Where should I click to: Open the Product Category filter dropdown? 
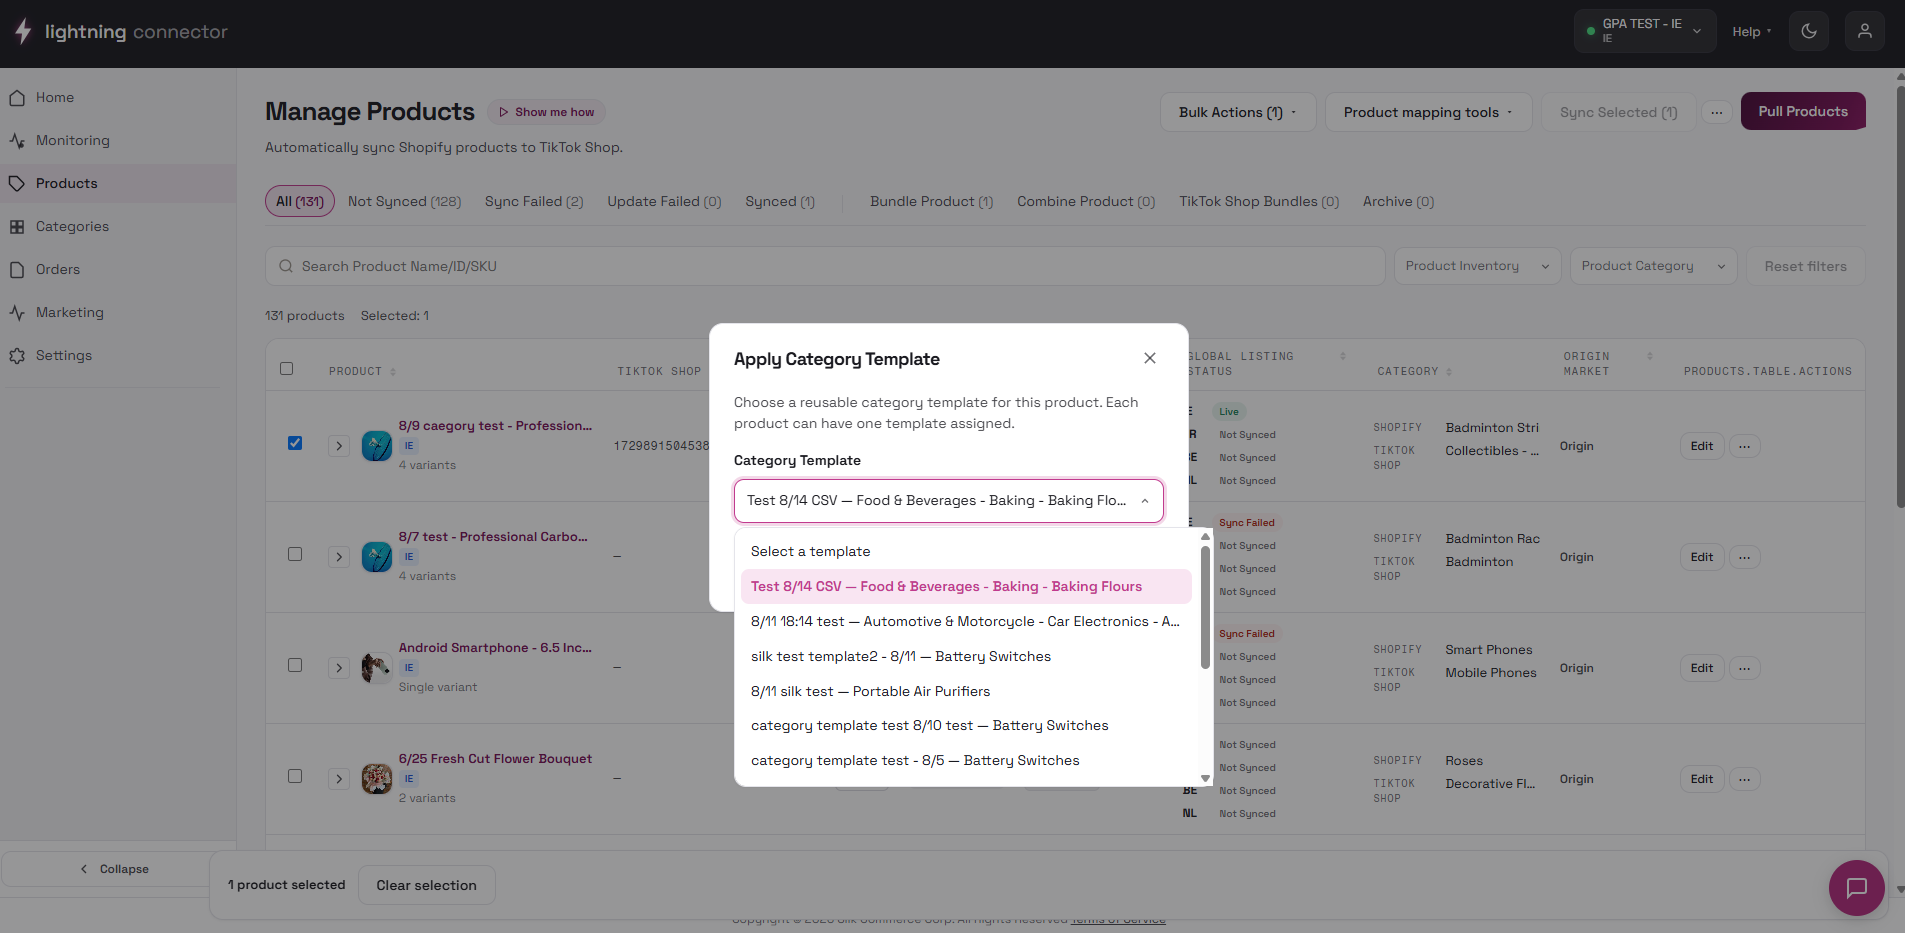[x=1654, y=266]
